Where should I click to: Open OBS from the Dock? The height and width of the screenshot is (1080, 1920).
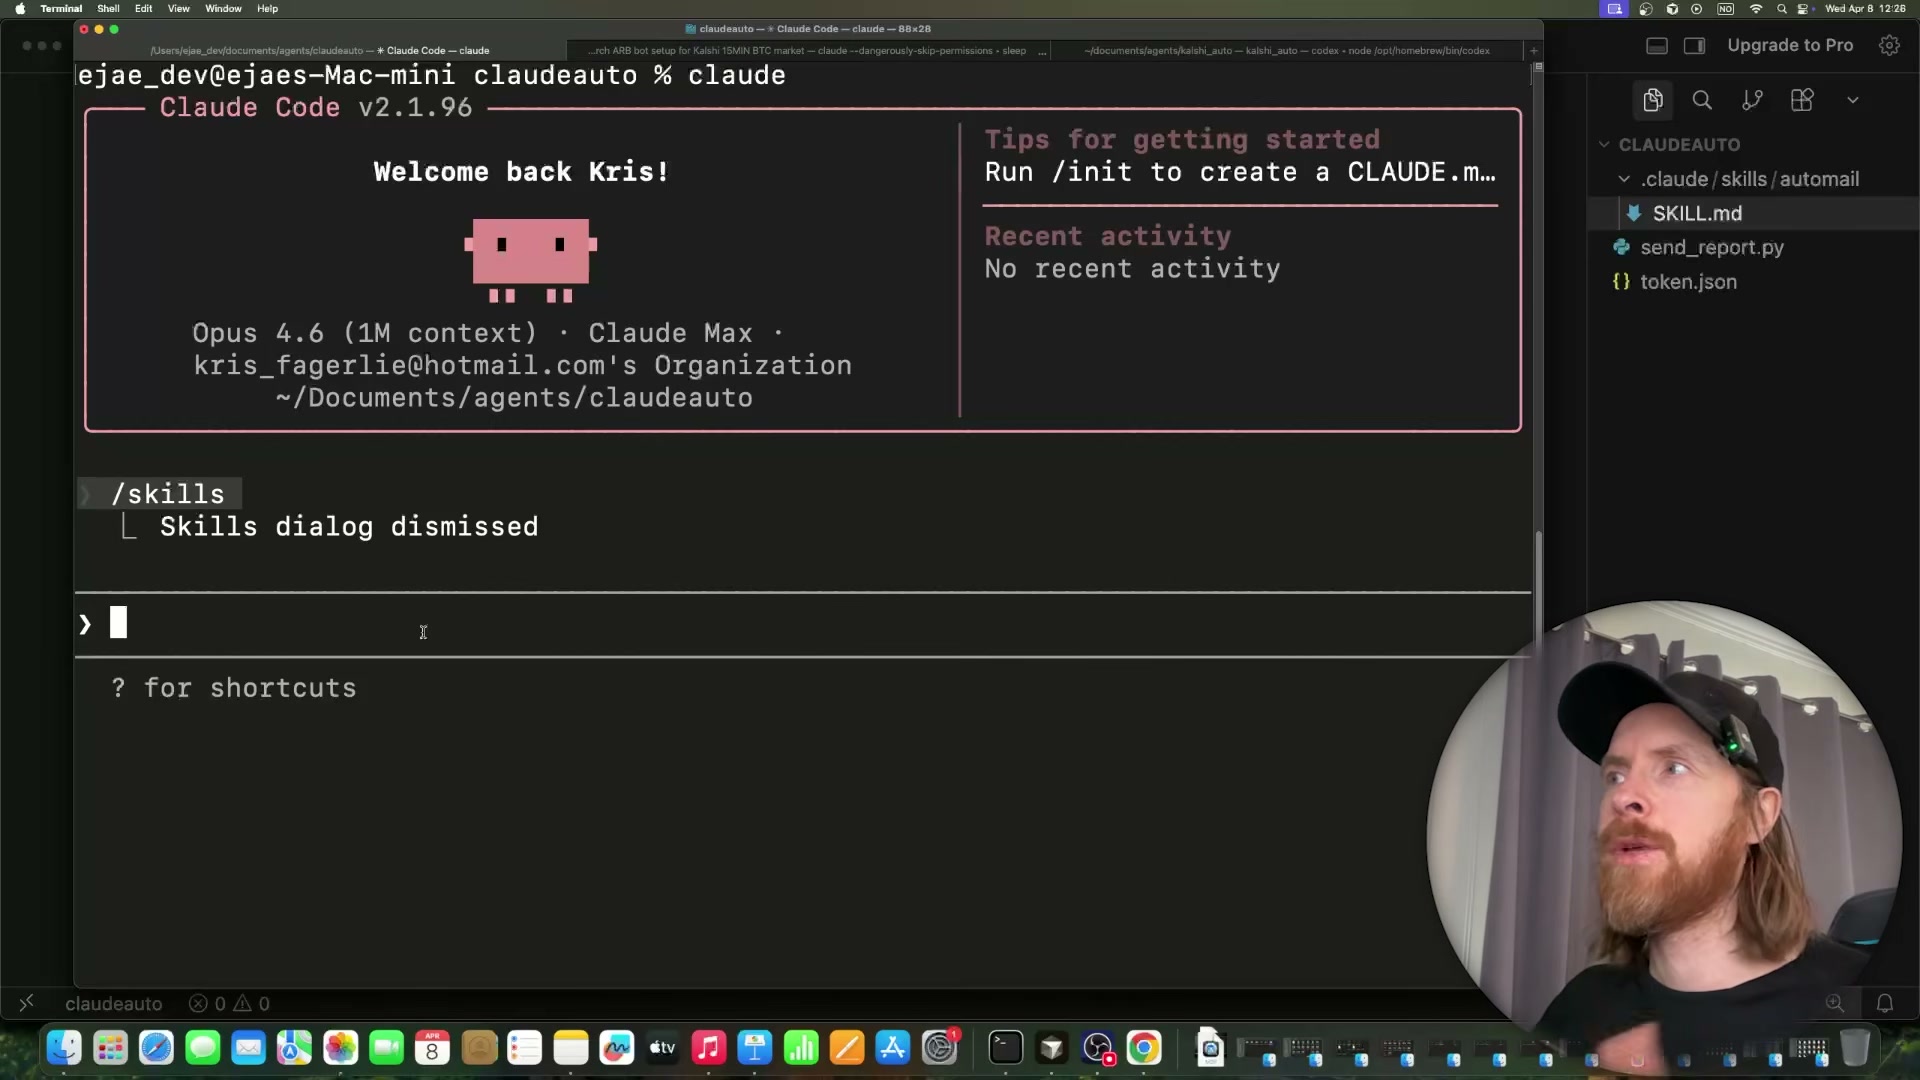1098,1048
